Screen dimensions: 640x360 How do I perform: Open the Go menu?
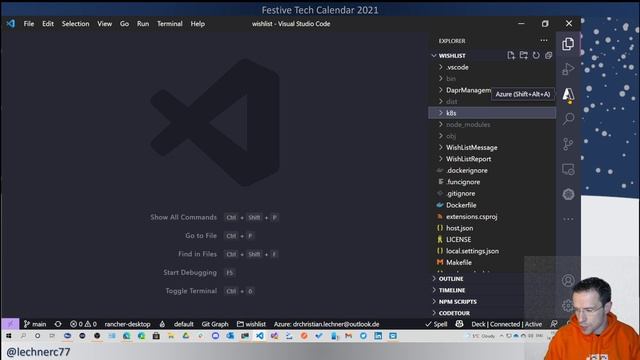pos(124,24)
